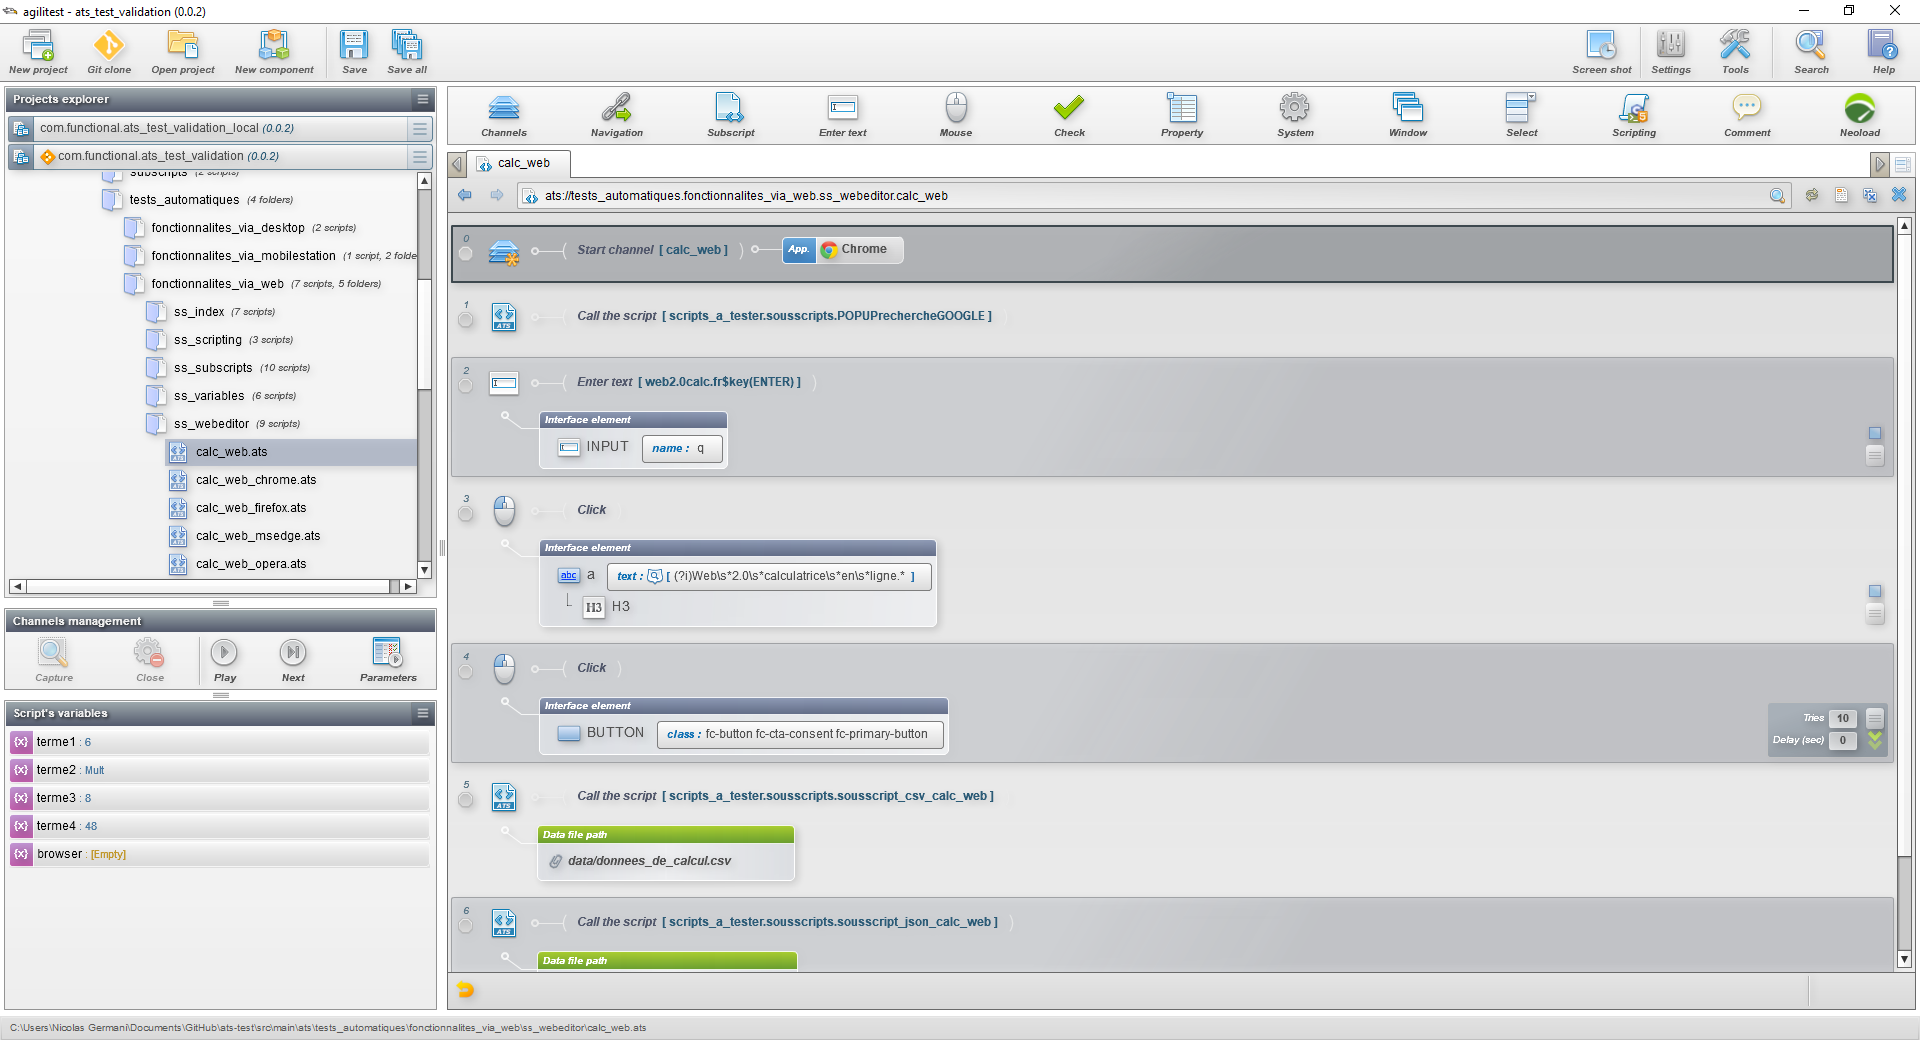
Task: Add a Subscript action
Action: click(x=731, y=115)
